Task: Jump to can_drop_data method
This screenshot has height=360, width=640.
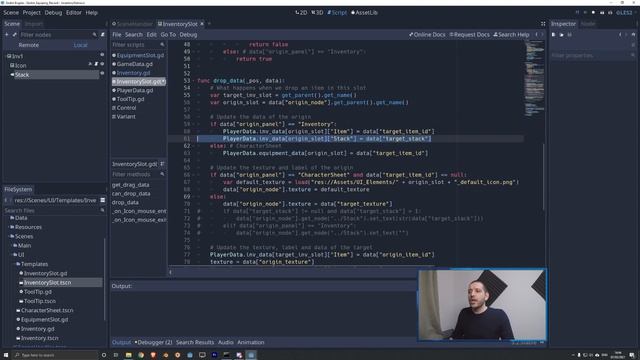Action: point(131,193)
